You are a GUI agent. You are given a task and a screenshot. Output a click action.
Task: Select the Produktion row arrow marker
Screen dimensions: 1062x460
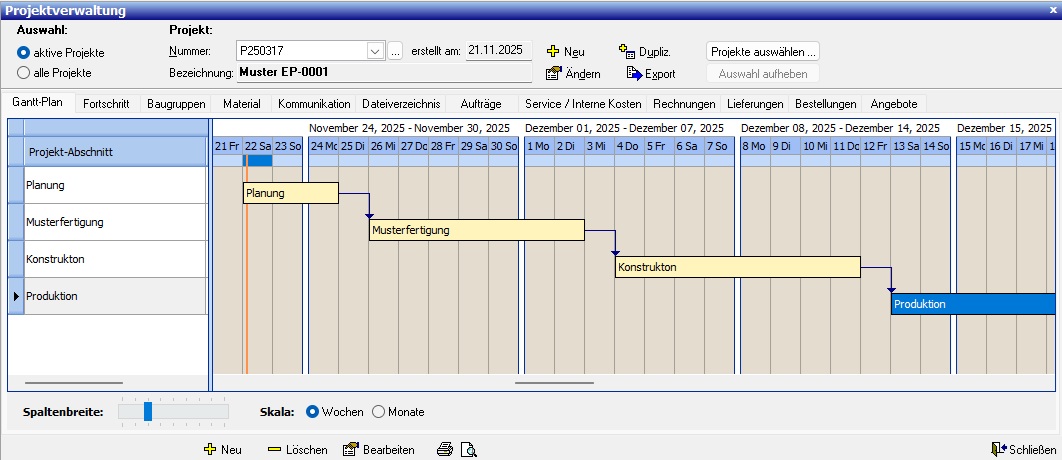pos(15,296)
